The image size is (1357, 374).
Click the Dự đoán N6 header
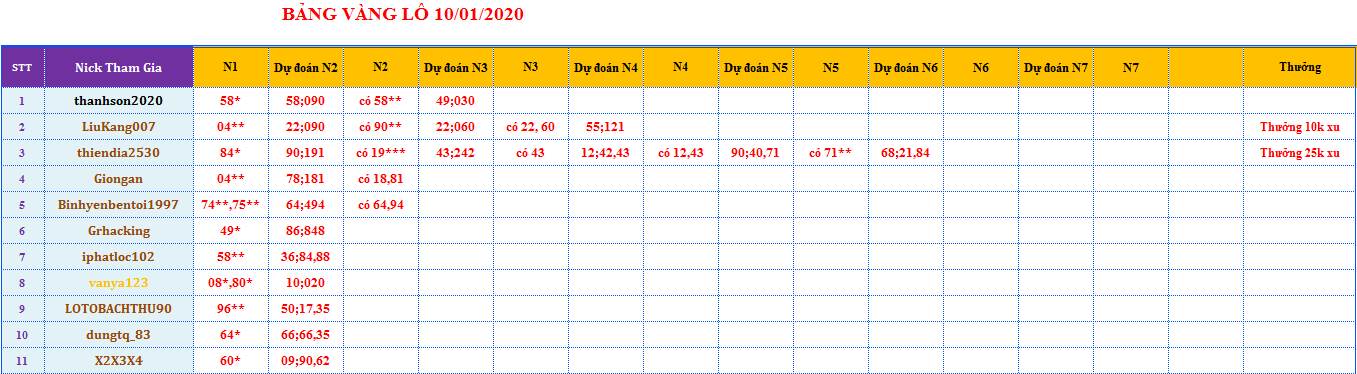(905, 67)
